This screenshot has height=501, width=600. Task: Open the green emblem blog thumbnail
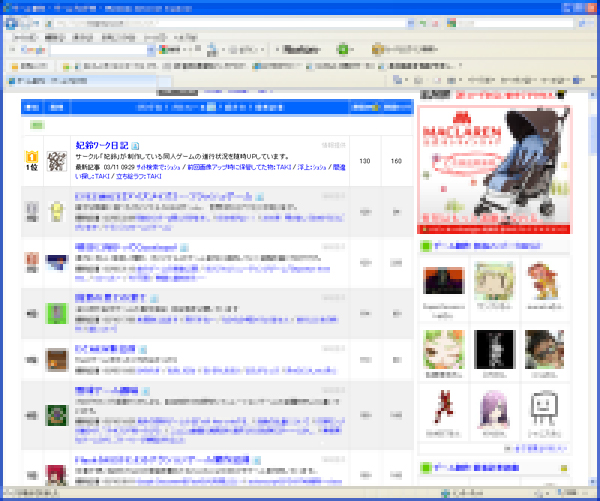57,415
